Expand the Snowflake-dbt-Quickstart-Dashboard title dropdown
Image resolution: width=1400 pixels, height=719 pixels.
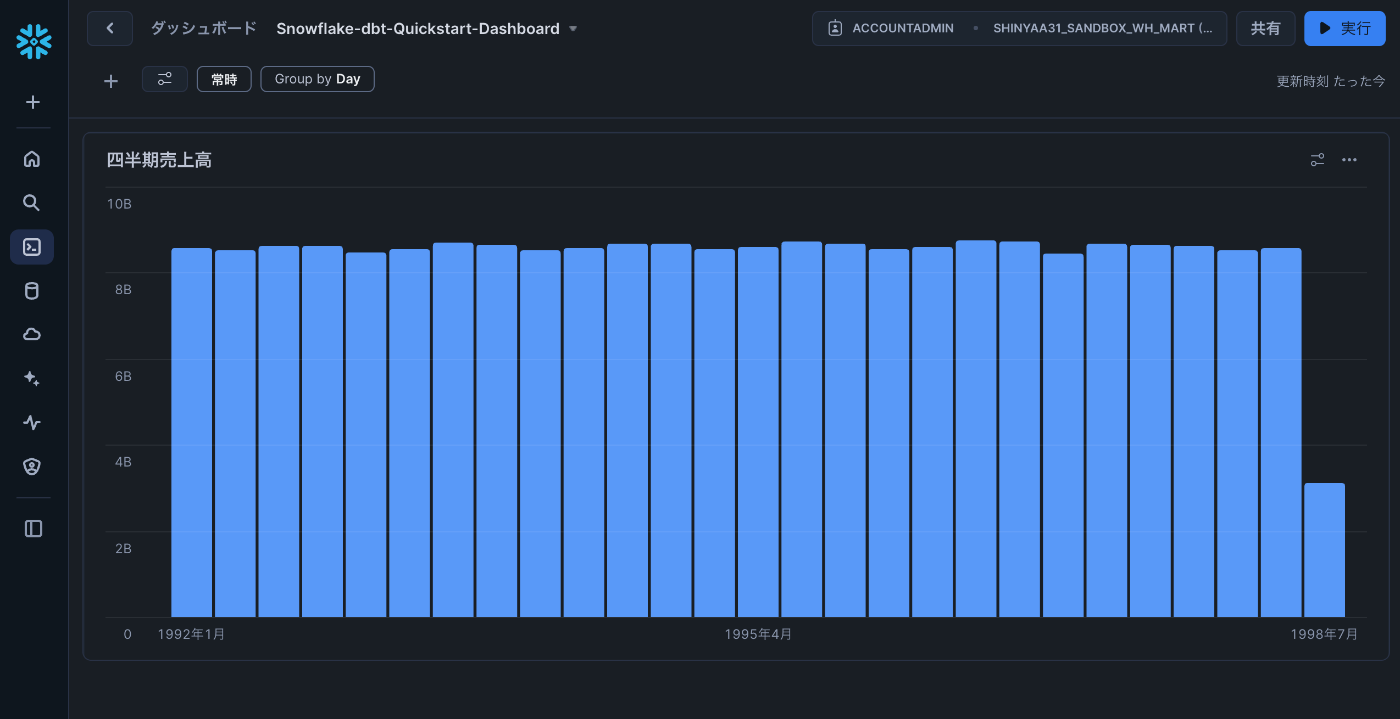(573, 29)
